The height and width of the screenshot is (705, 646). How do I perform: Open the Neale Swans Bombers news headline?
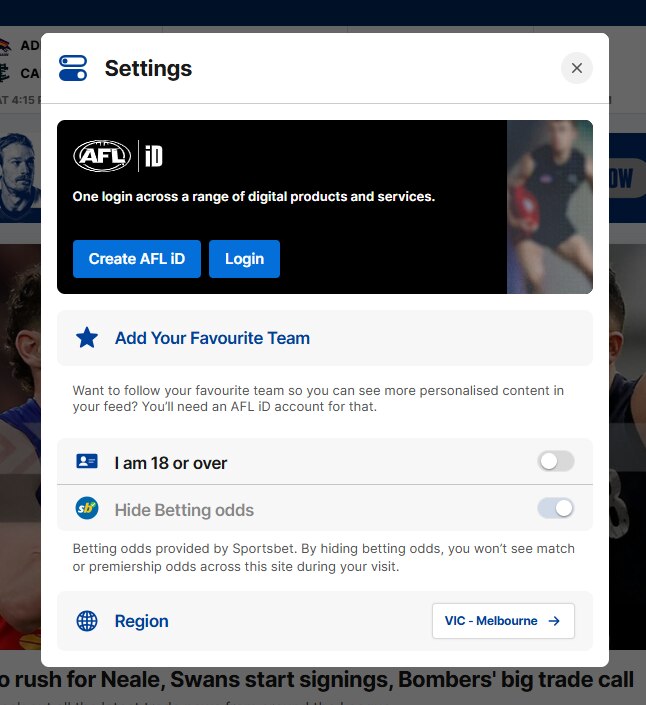(x=316, y=681)
